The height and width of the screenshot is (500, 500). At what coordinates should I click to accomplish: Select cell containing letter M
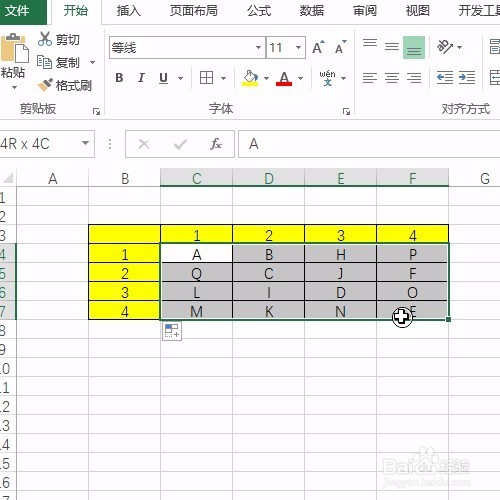click(x=196, y=311)
